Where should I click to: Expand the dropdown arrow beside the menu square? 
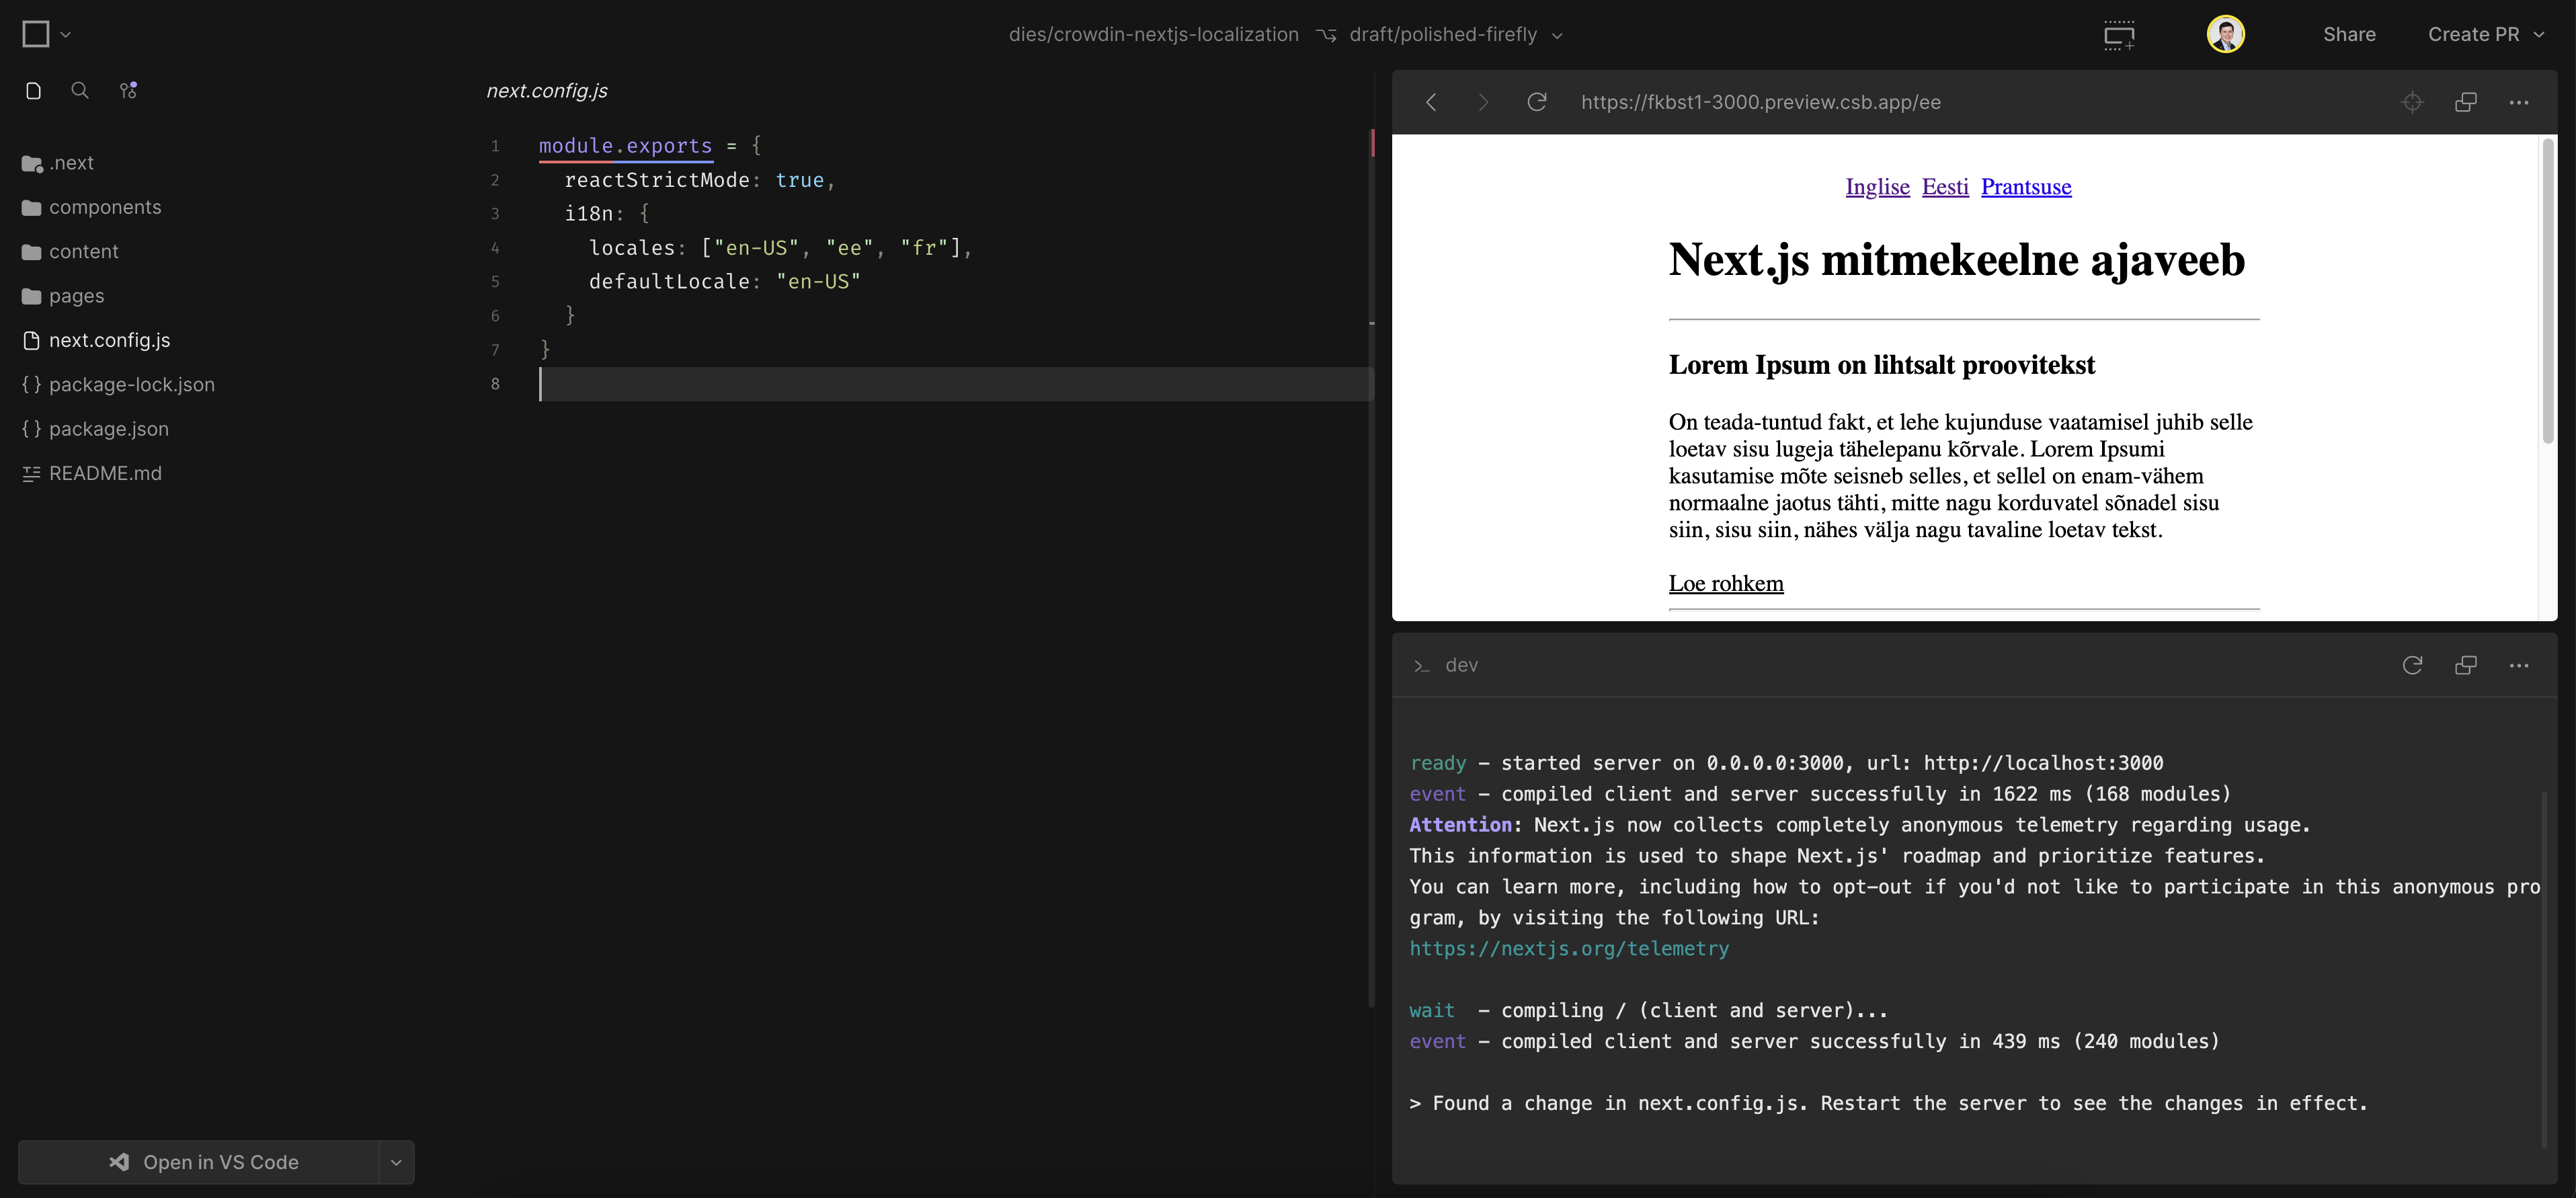coord(66,34)
